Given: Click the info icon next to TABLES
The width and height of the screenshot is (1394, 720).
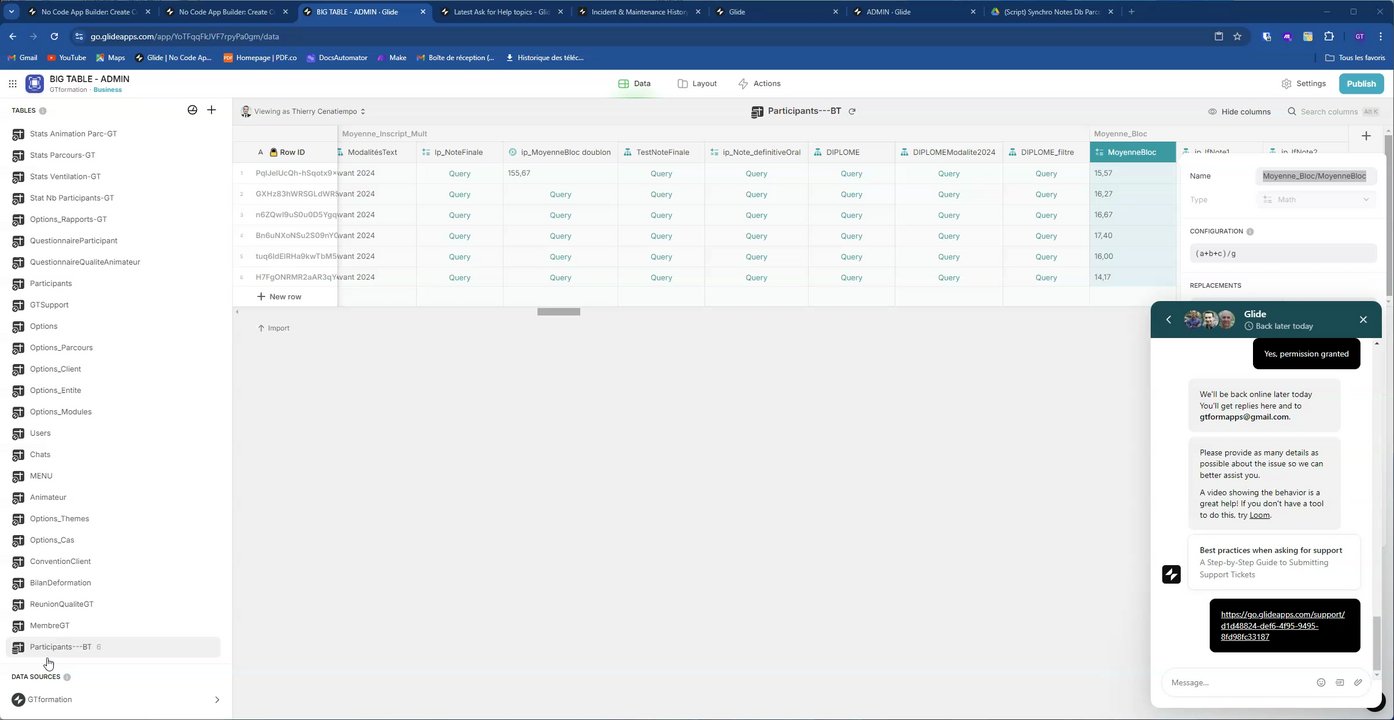Looking at the screenshot, I should [x=43, y=111].
